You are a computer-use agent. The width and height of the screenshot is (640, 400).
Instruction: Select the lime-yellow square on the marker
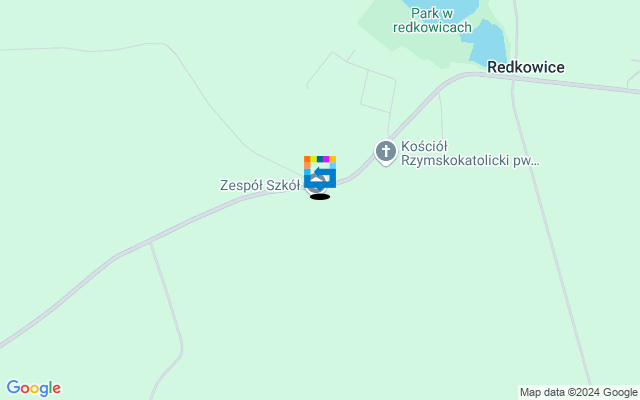click(313, 159)
